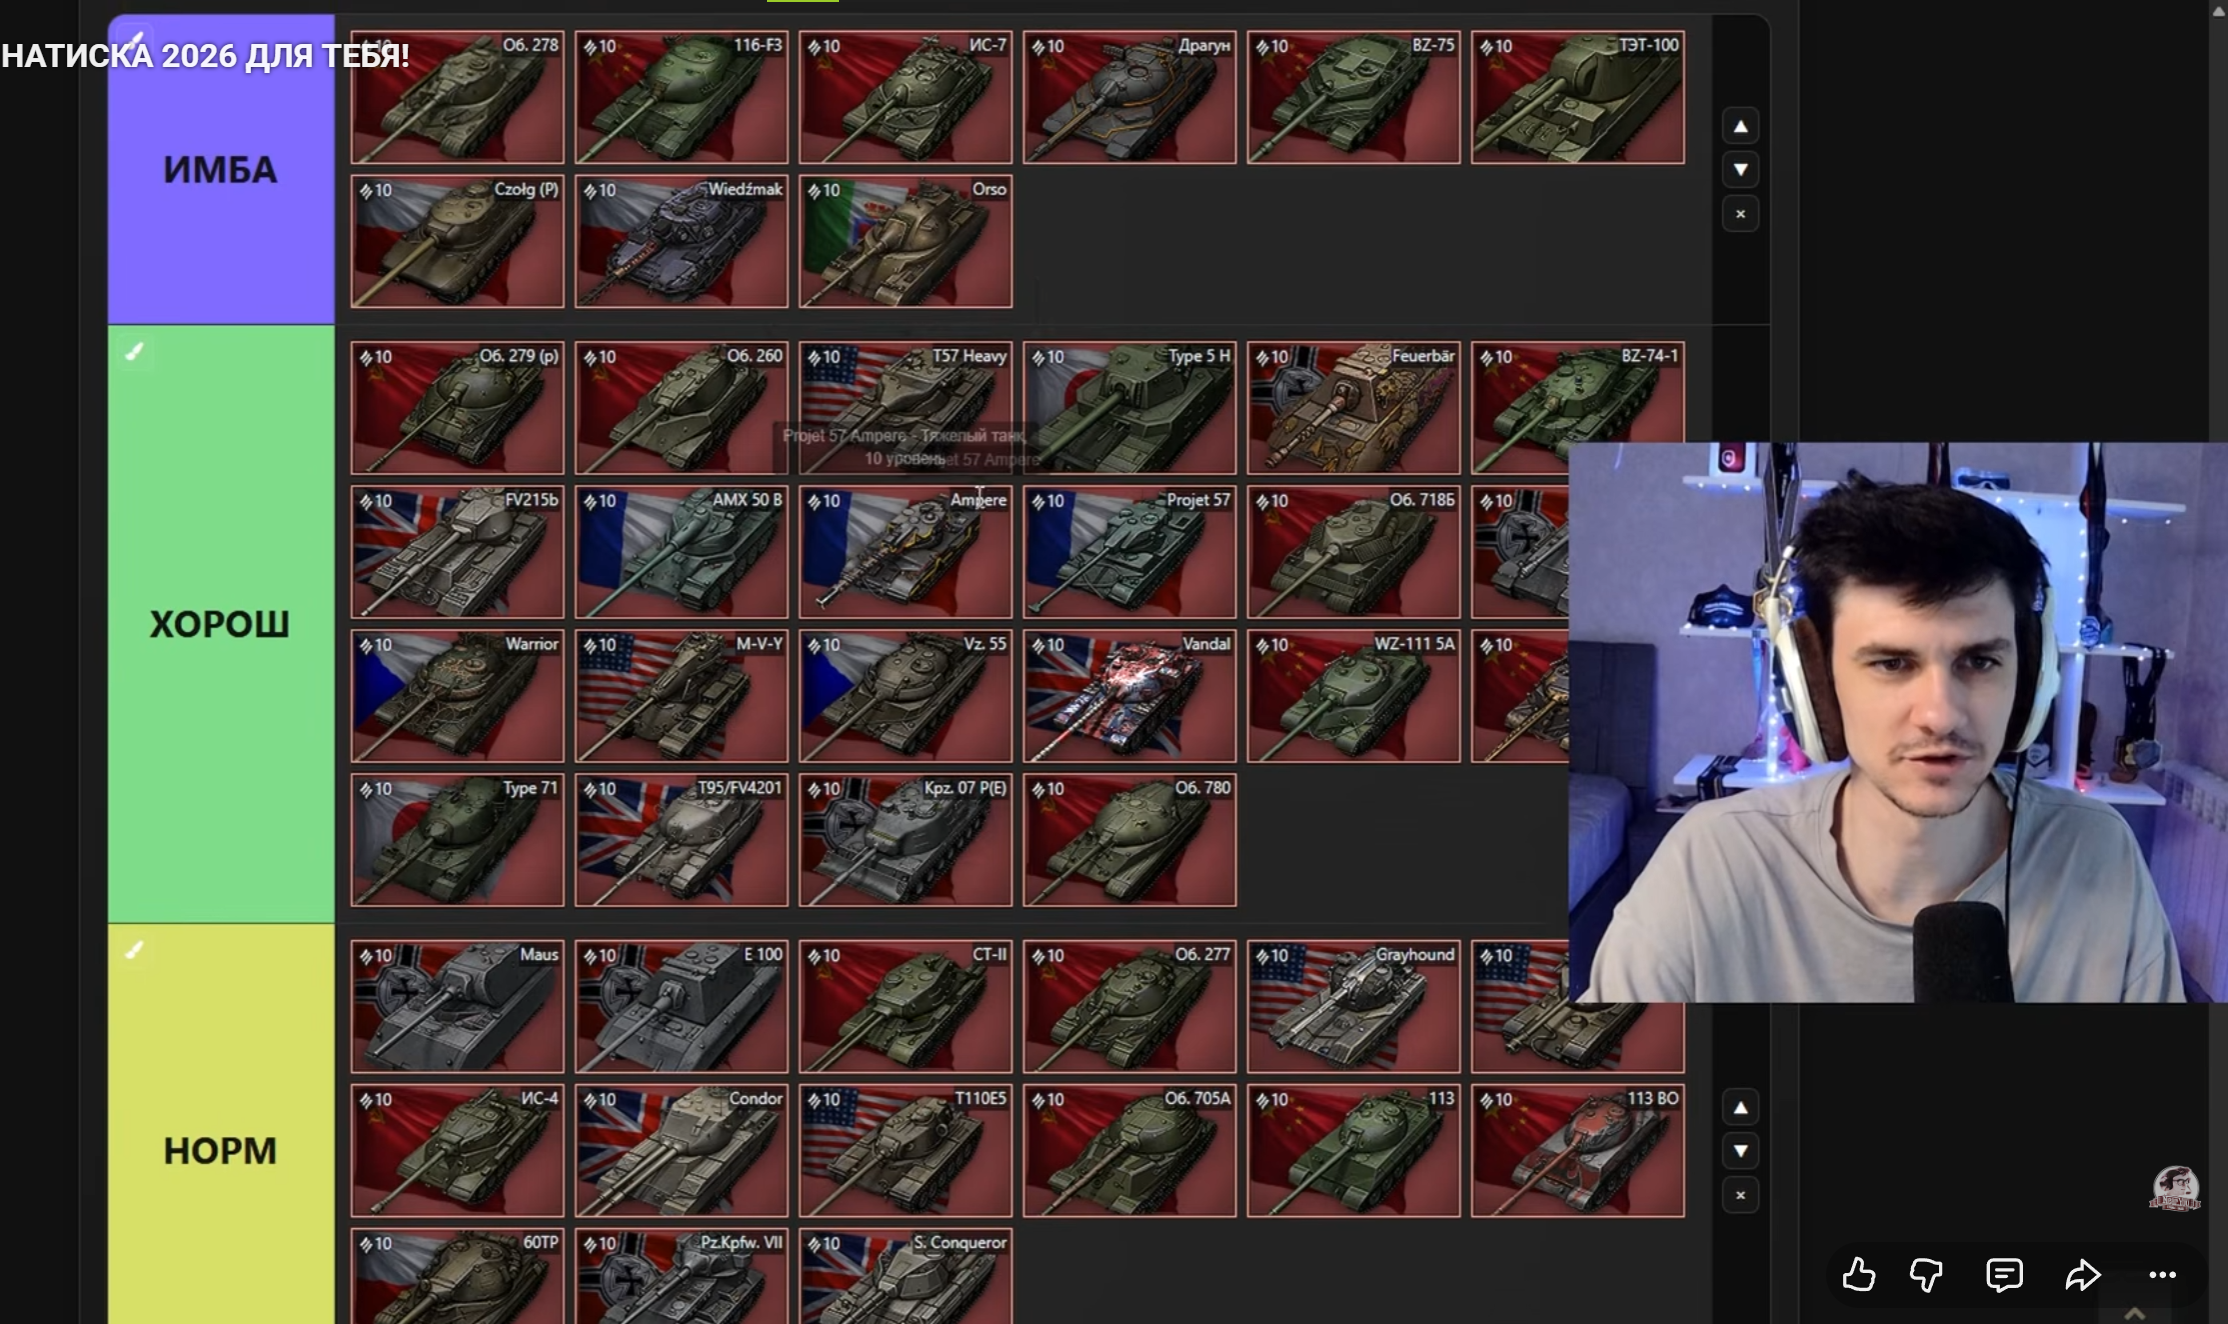Screen dimensions: 2228x1324
Task: Click the yellow НОРМ tier label
Action: pos(221,1124)
